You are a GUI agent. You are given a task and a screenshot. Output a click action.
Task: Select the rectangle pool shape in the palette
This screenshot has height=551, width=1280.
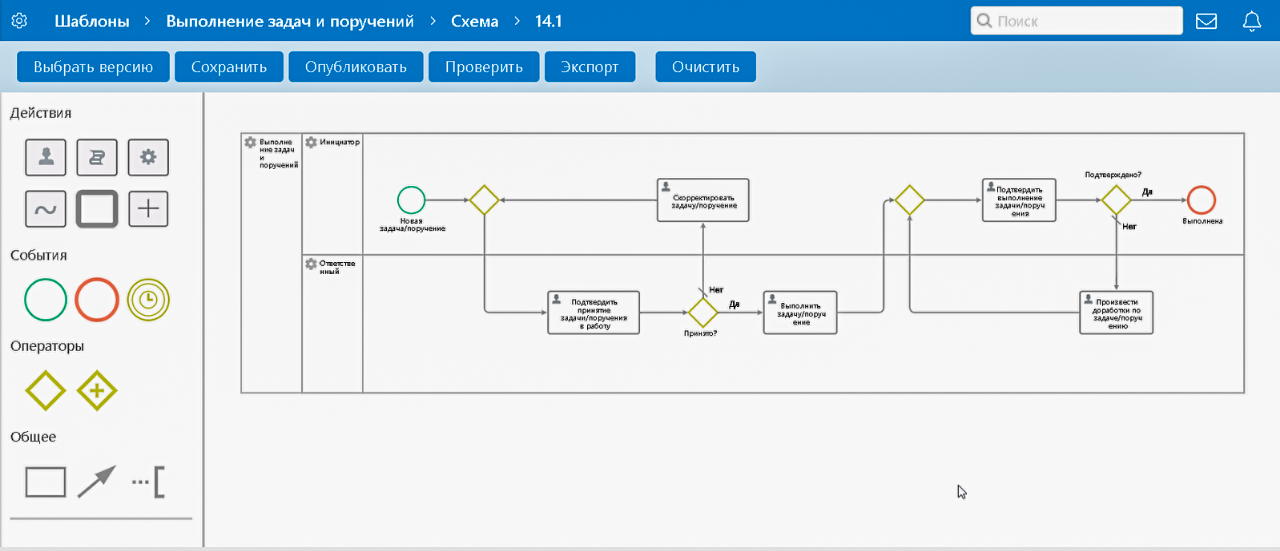pos(46,482)
